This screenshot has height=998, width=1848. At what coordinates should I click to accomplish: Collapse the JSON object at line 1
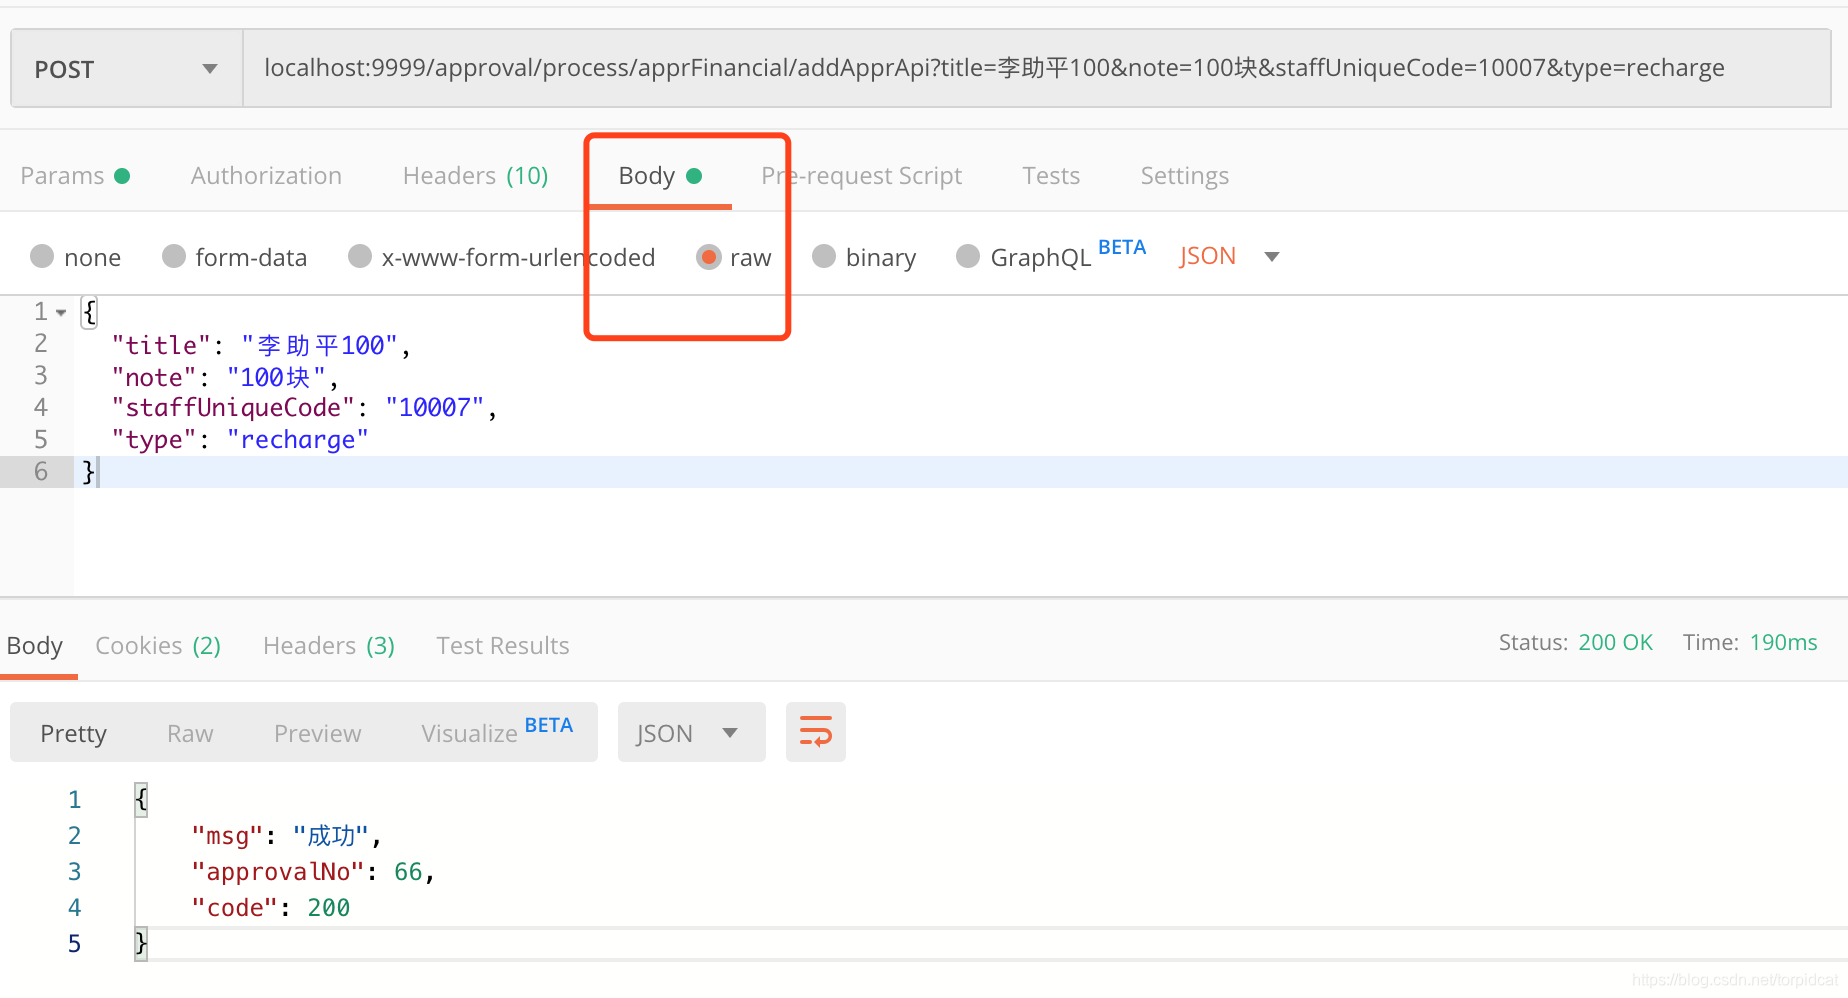63,311
